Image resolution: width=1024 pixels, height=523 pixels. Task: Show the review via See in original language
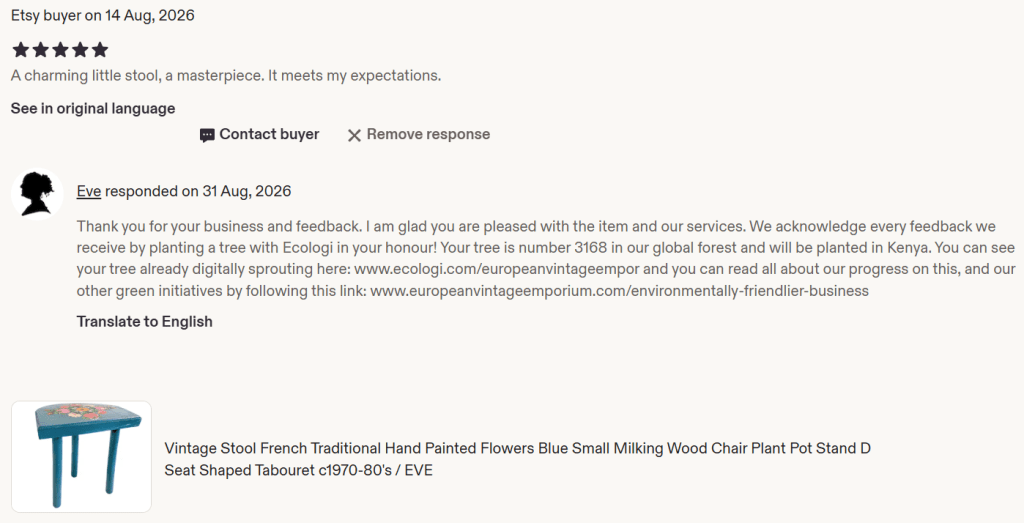(x=93, y=108)
